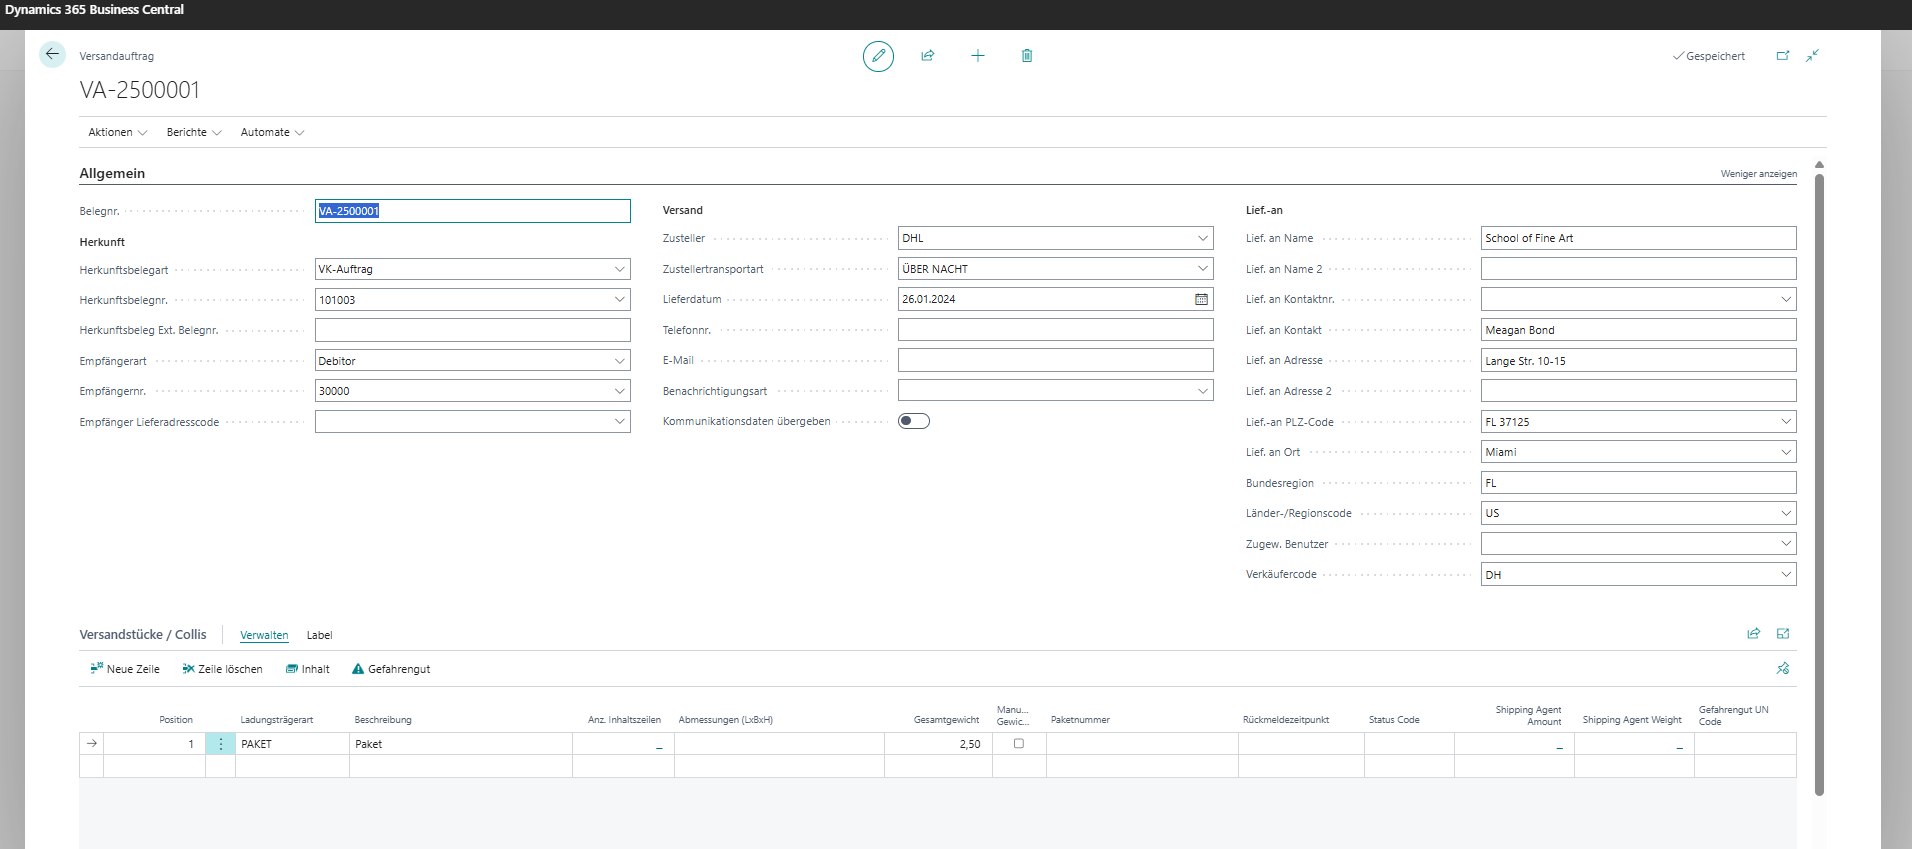Click the Gefahrengut warning action

click(x=390, y=669)
